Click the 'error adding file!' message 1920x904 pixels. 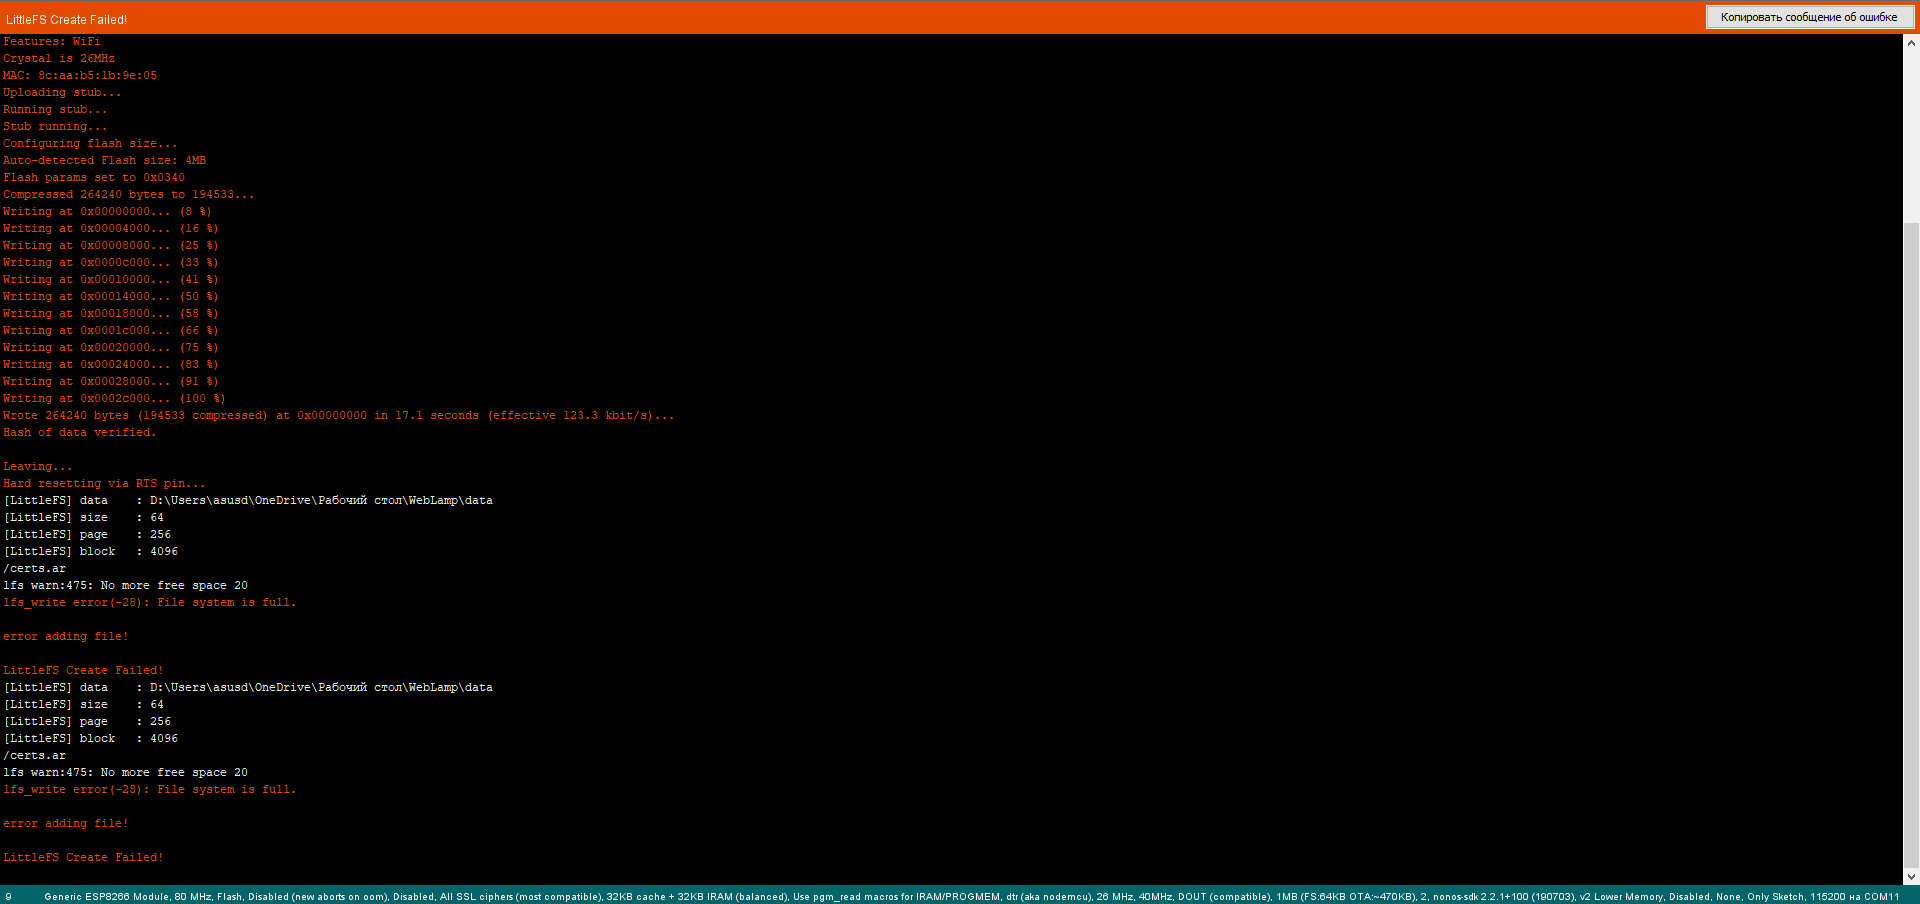point(66,635)
